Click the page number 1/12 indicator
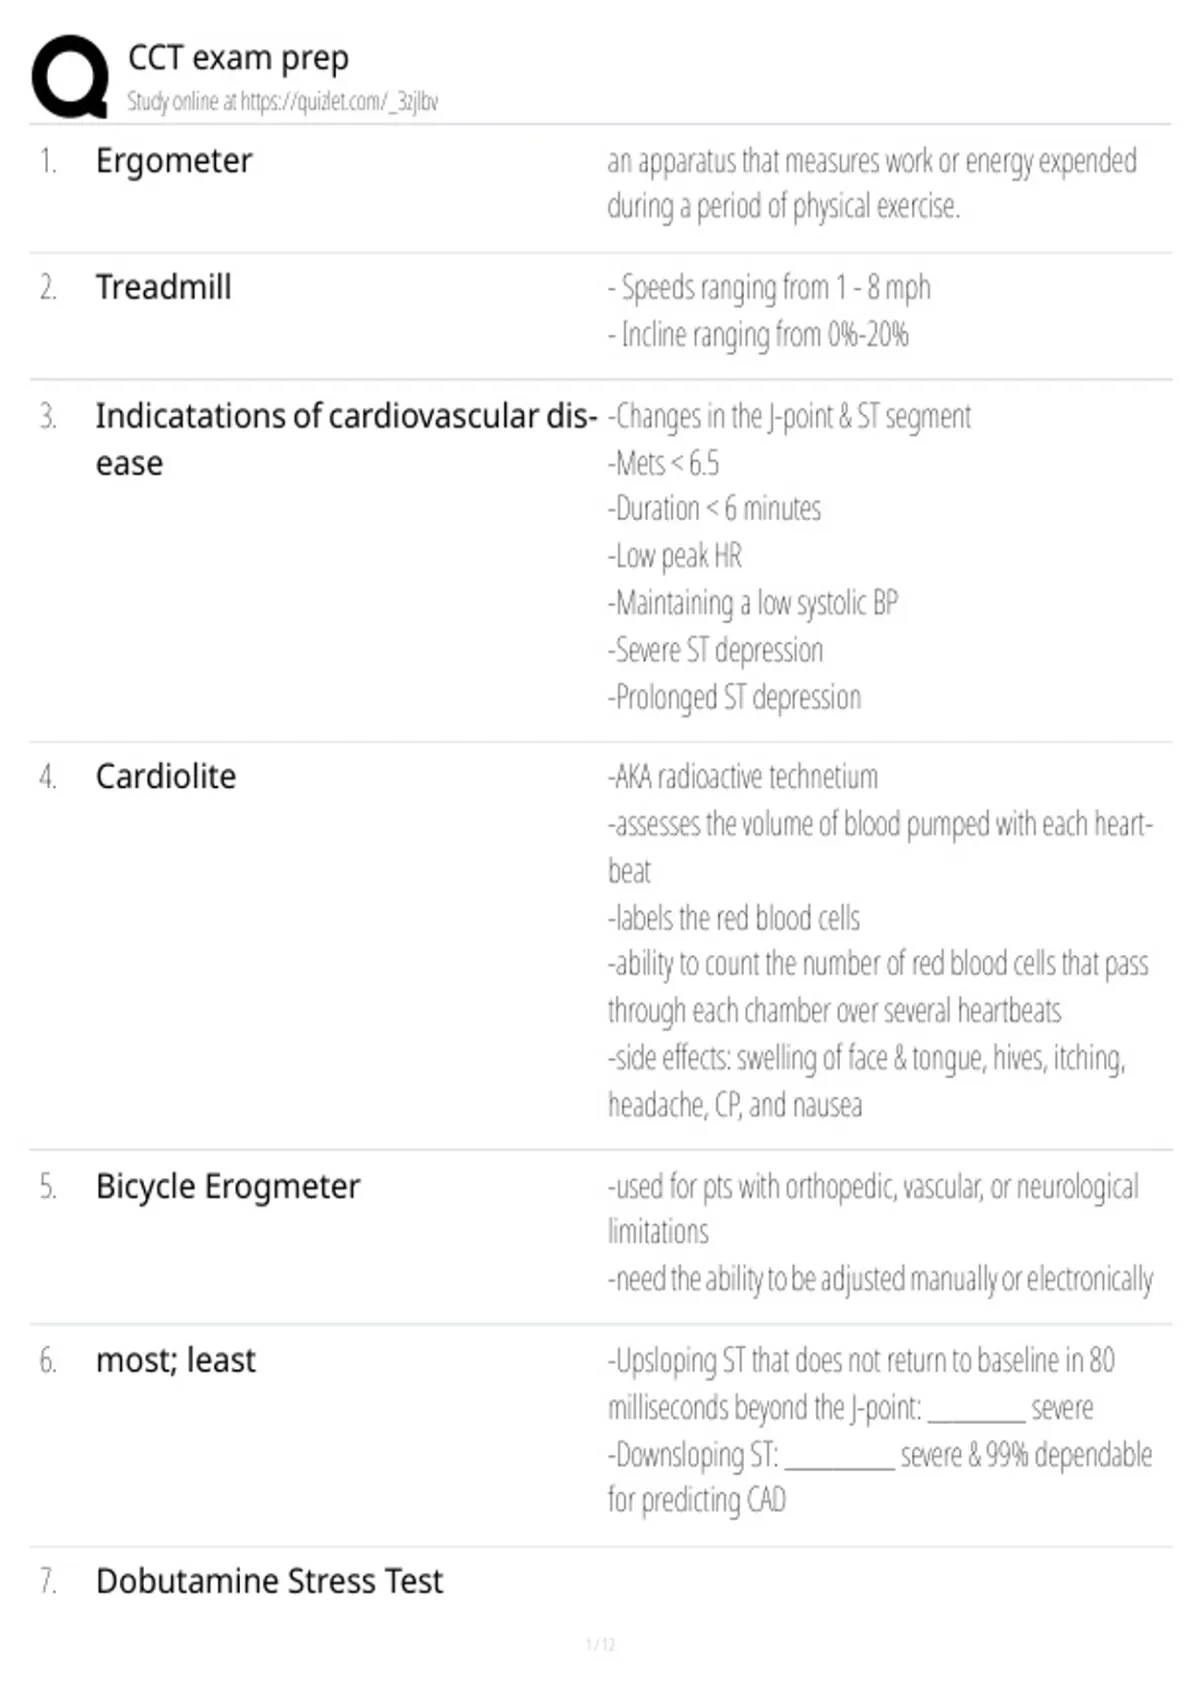Viewport: 1200px width, 1700px height. click(x=600, y=1644)
